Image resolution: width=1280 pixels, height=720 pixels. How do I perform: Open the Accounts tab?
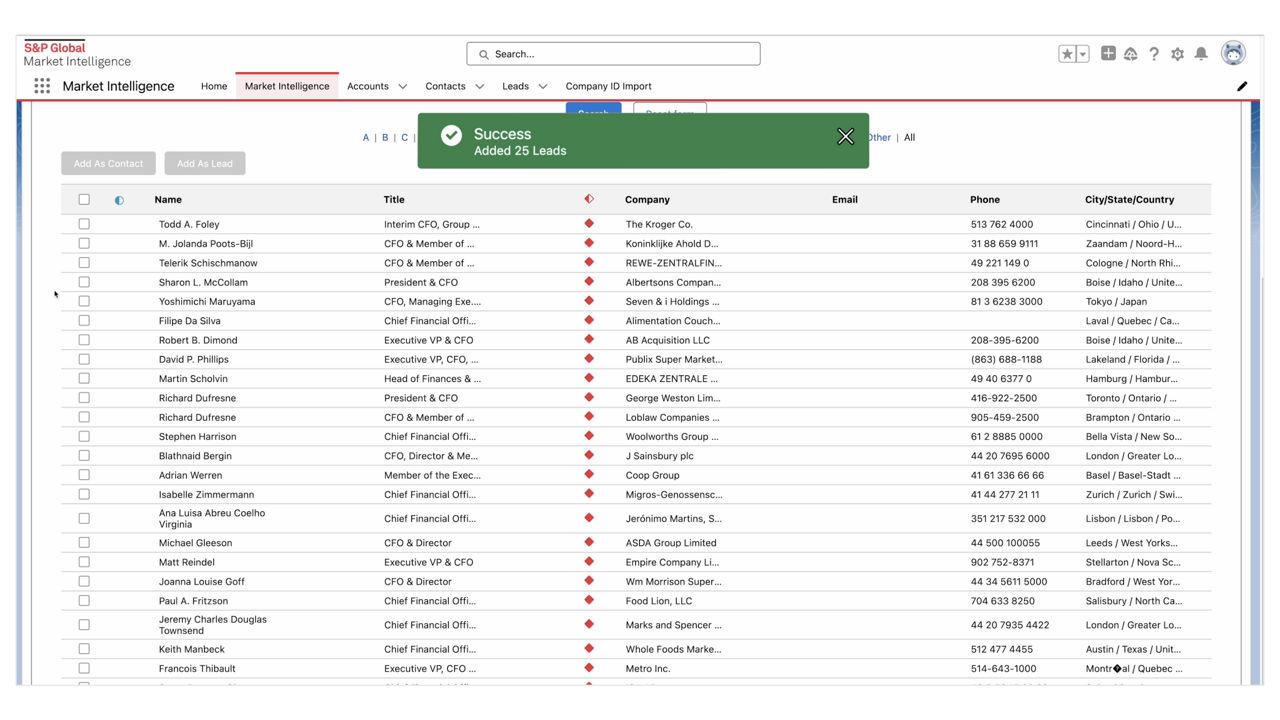368,86
